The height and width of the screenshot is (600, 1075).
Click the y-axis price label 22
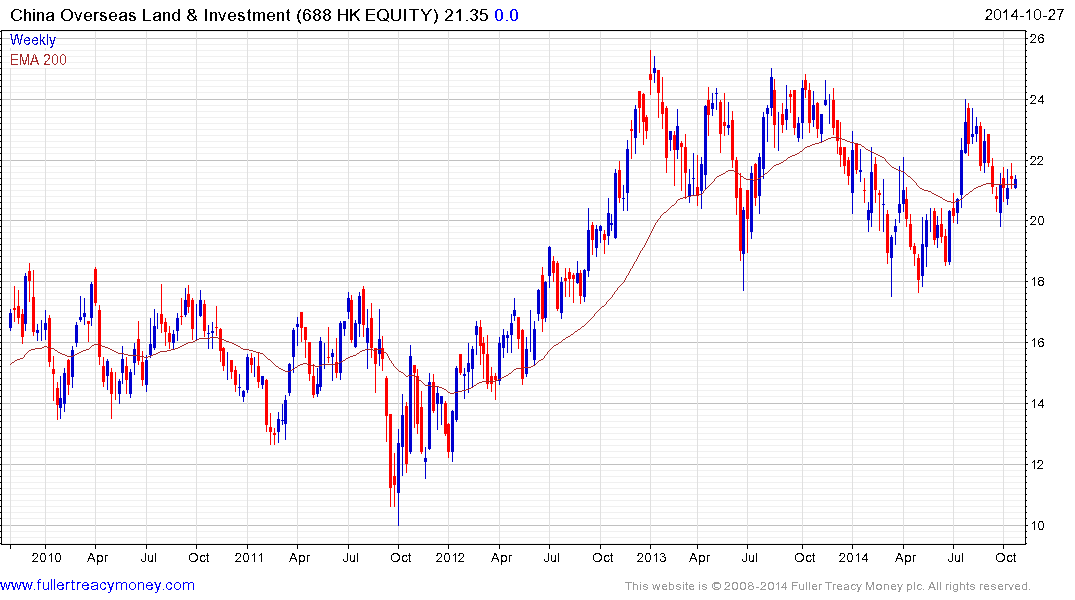coord(1037,160)
